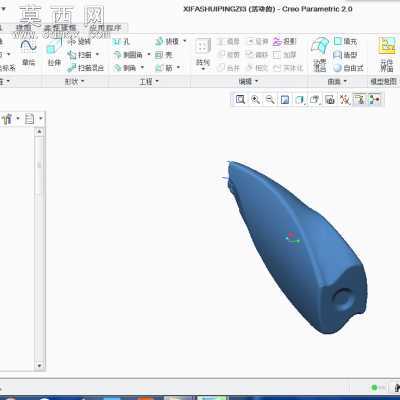Select the Hole (孔) tool
Screen dimensions: 400x400
(x=121, y=42)
